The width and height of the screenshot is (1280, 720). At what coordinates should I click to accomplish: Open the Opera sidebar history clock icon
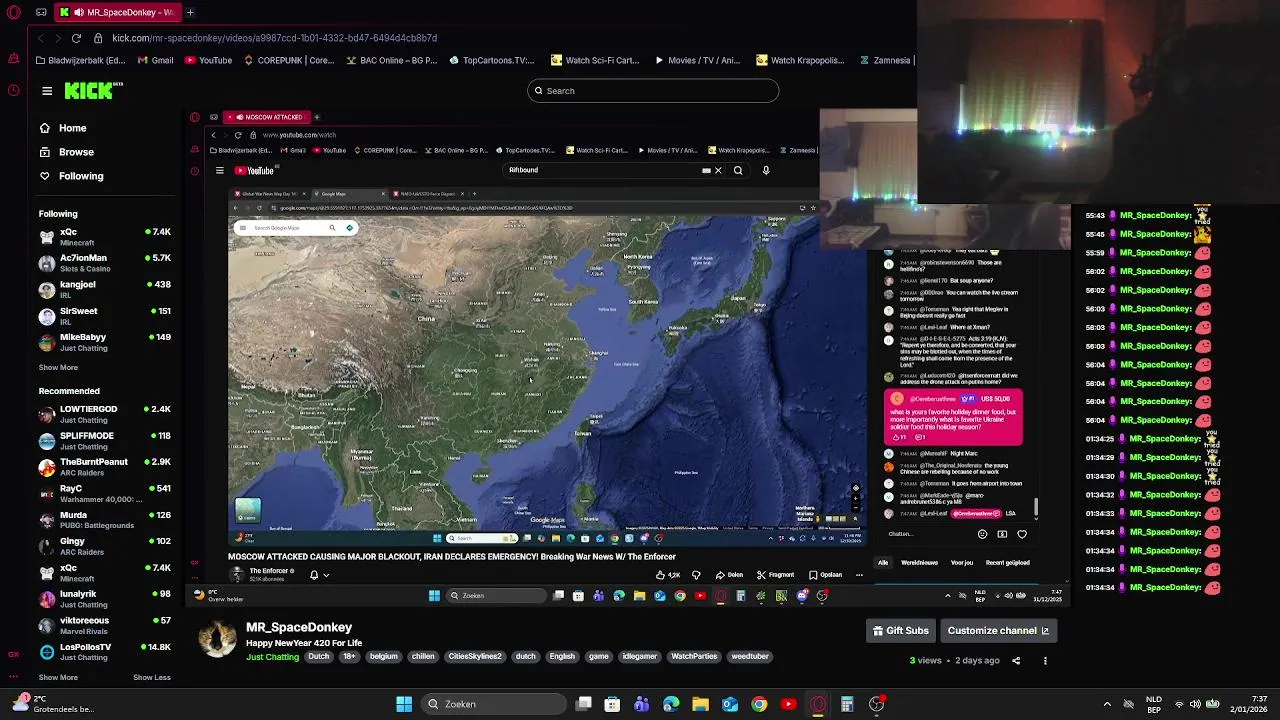point(13,90)
